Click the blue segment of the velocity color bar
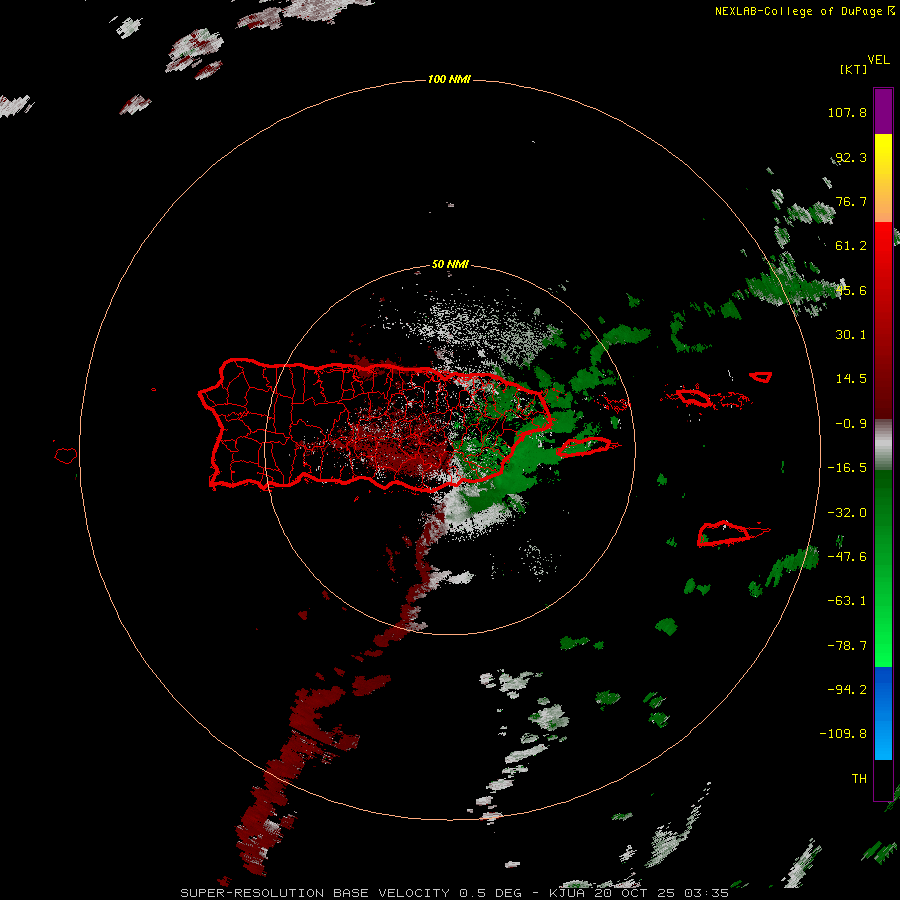The image size is (900, 900). pyautogui.click(x=883, y=713)
